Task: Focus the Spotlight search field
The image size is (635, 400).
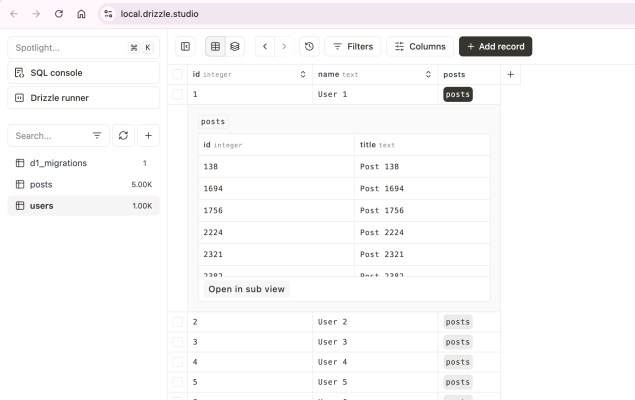Action: (x=83, y=48)
